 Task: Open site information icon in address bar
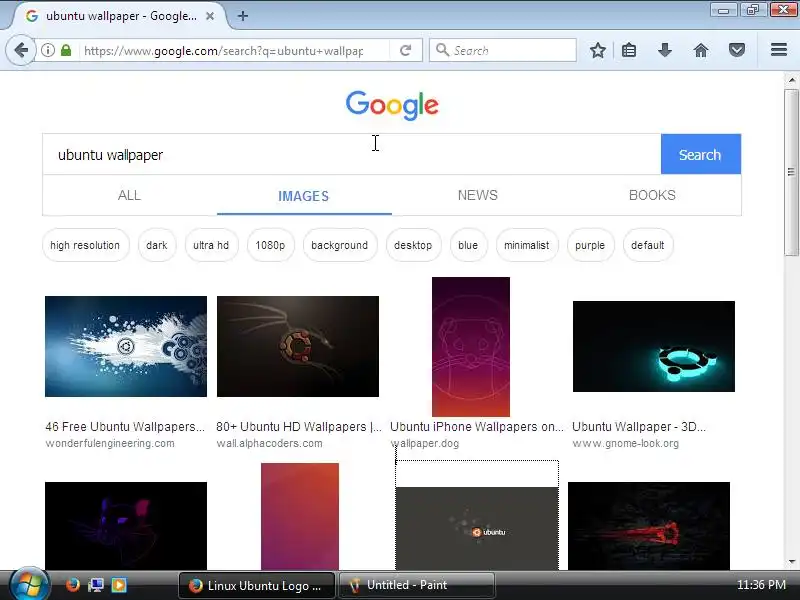[x=47, y=50]
